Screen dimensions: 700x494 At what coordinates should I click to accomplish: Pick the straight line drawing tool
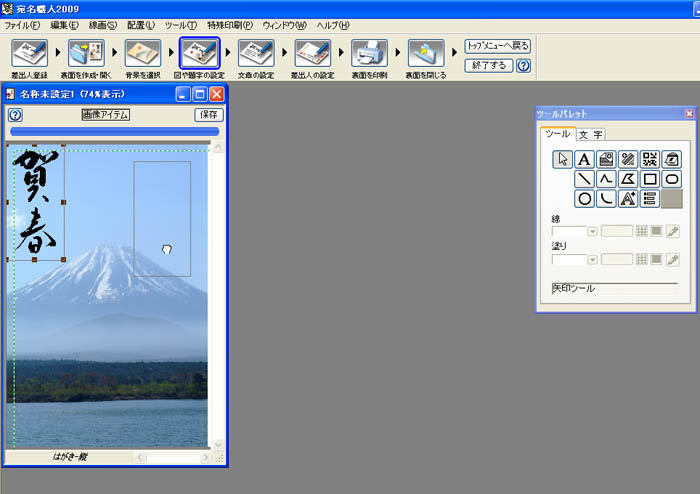coord(584,179)
